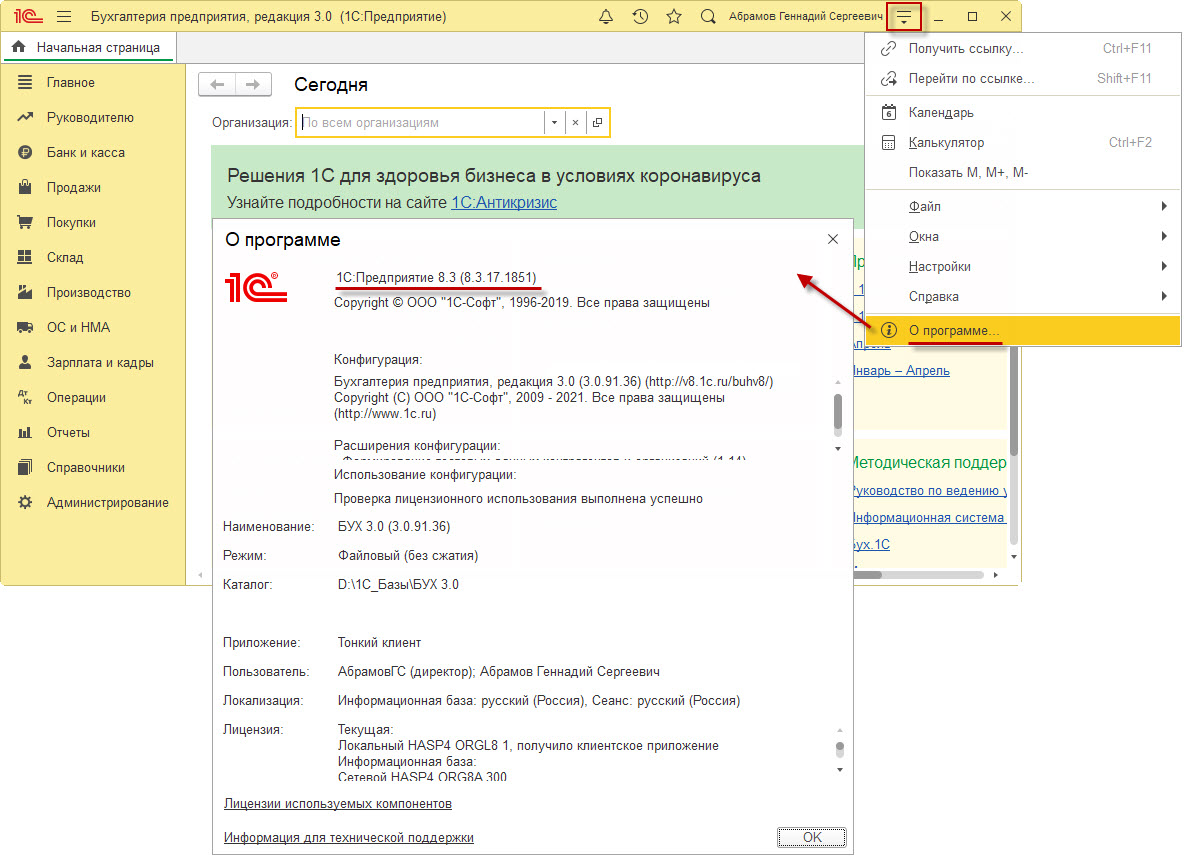Open Покупки section in sidebar
This screenshot has width=1185, height=858.
coord(92,222)
